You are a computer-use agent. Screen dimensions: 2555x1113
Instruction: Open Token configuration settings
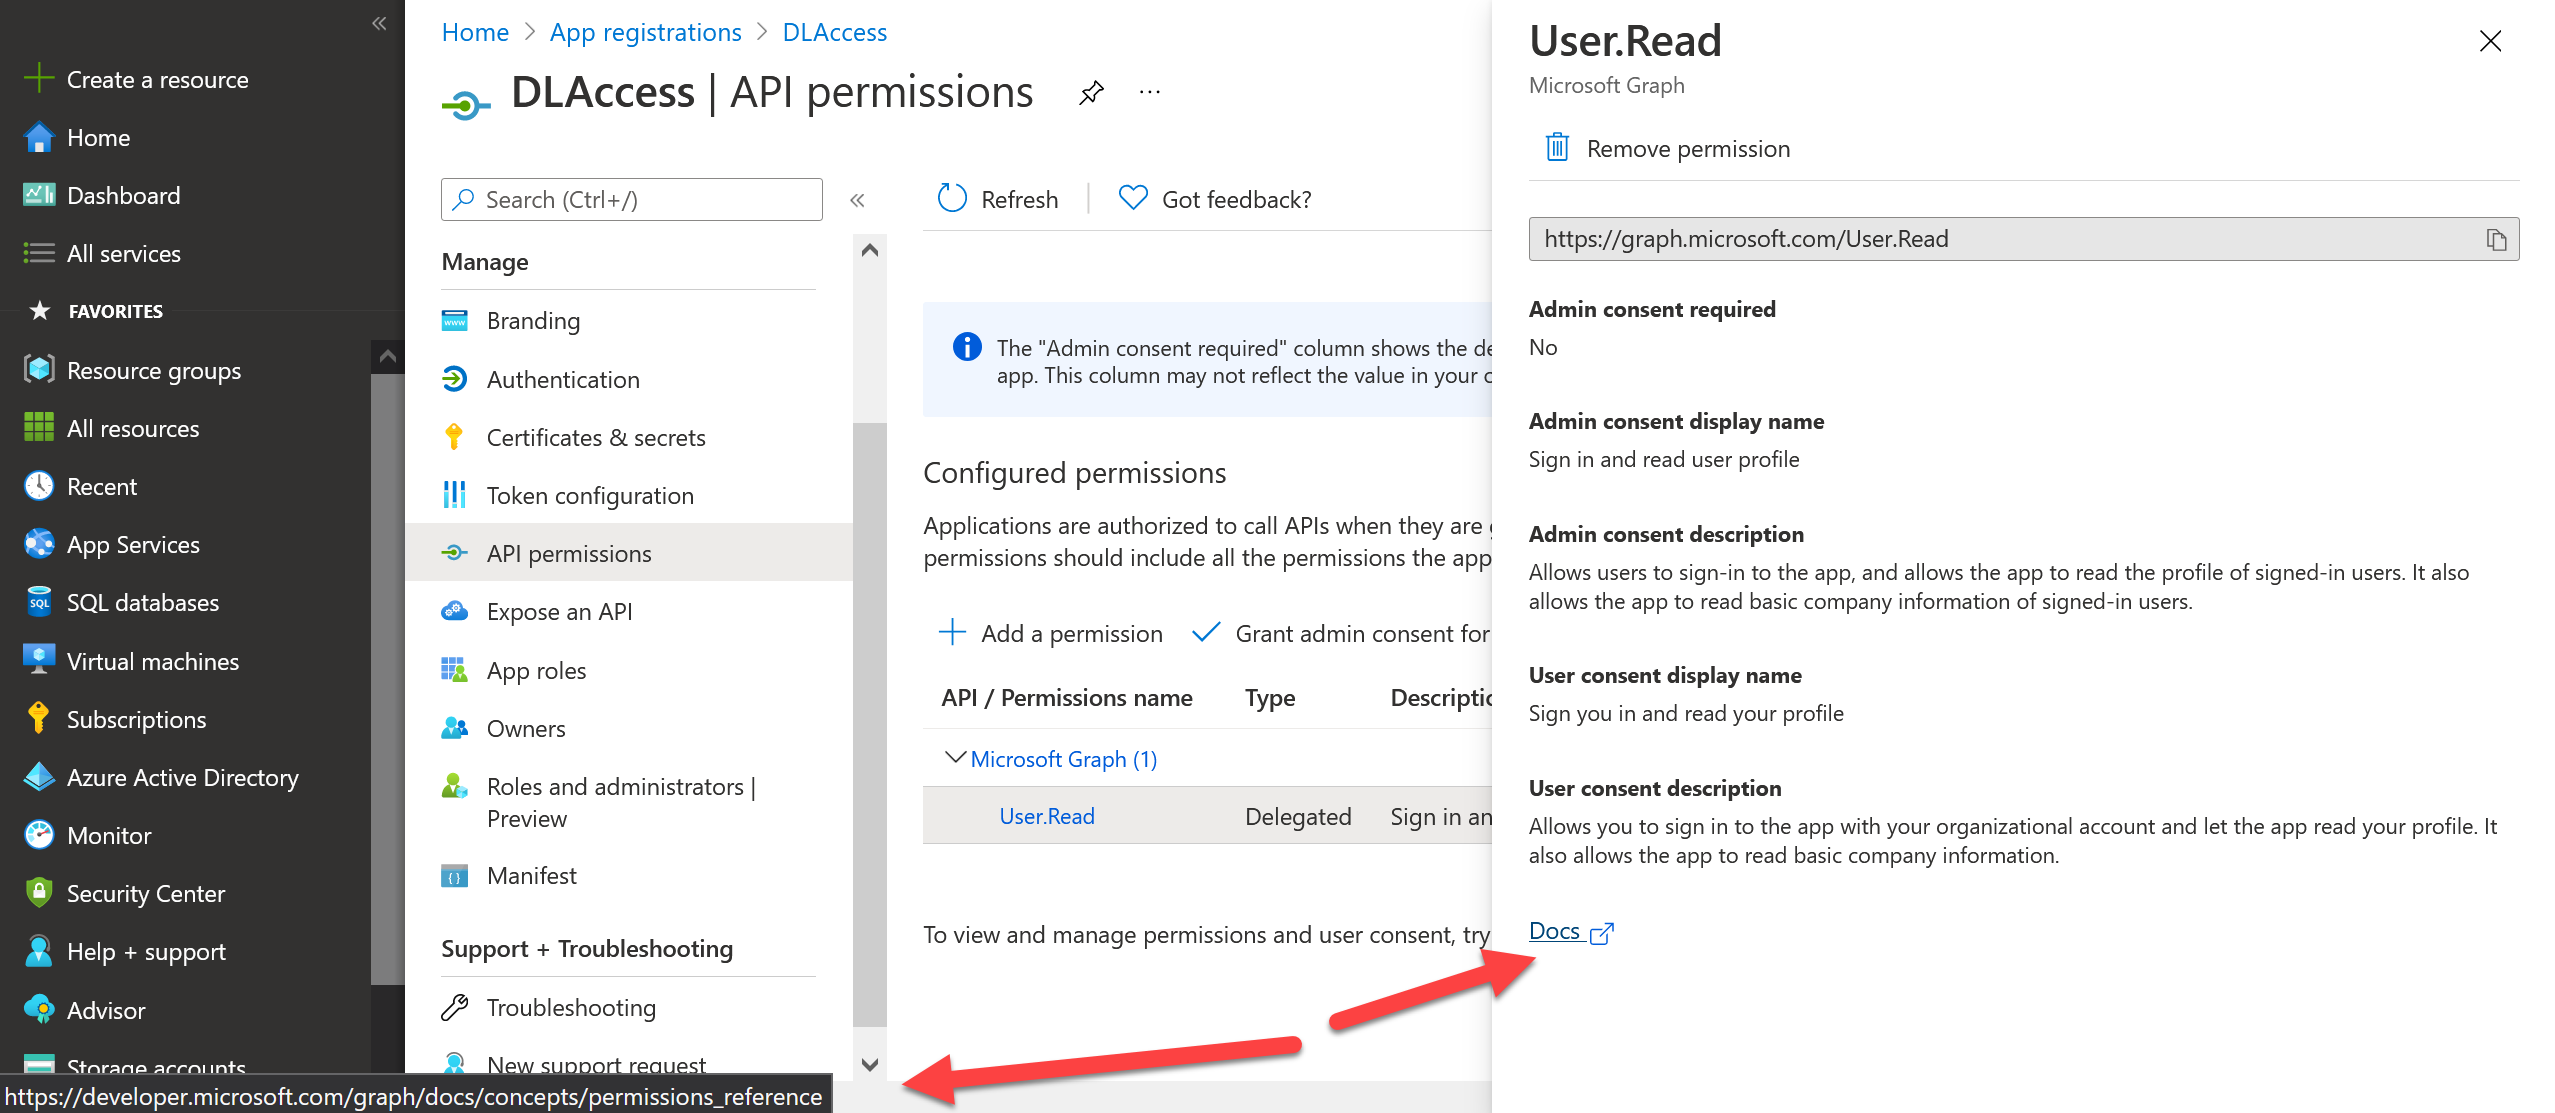click(x=590, y=495)
